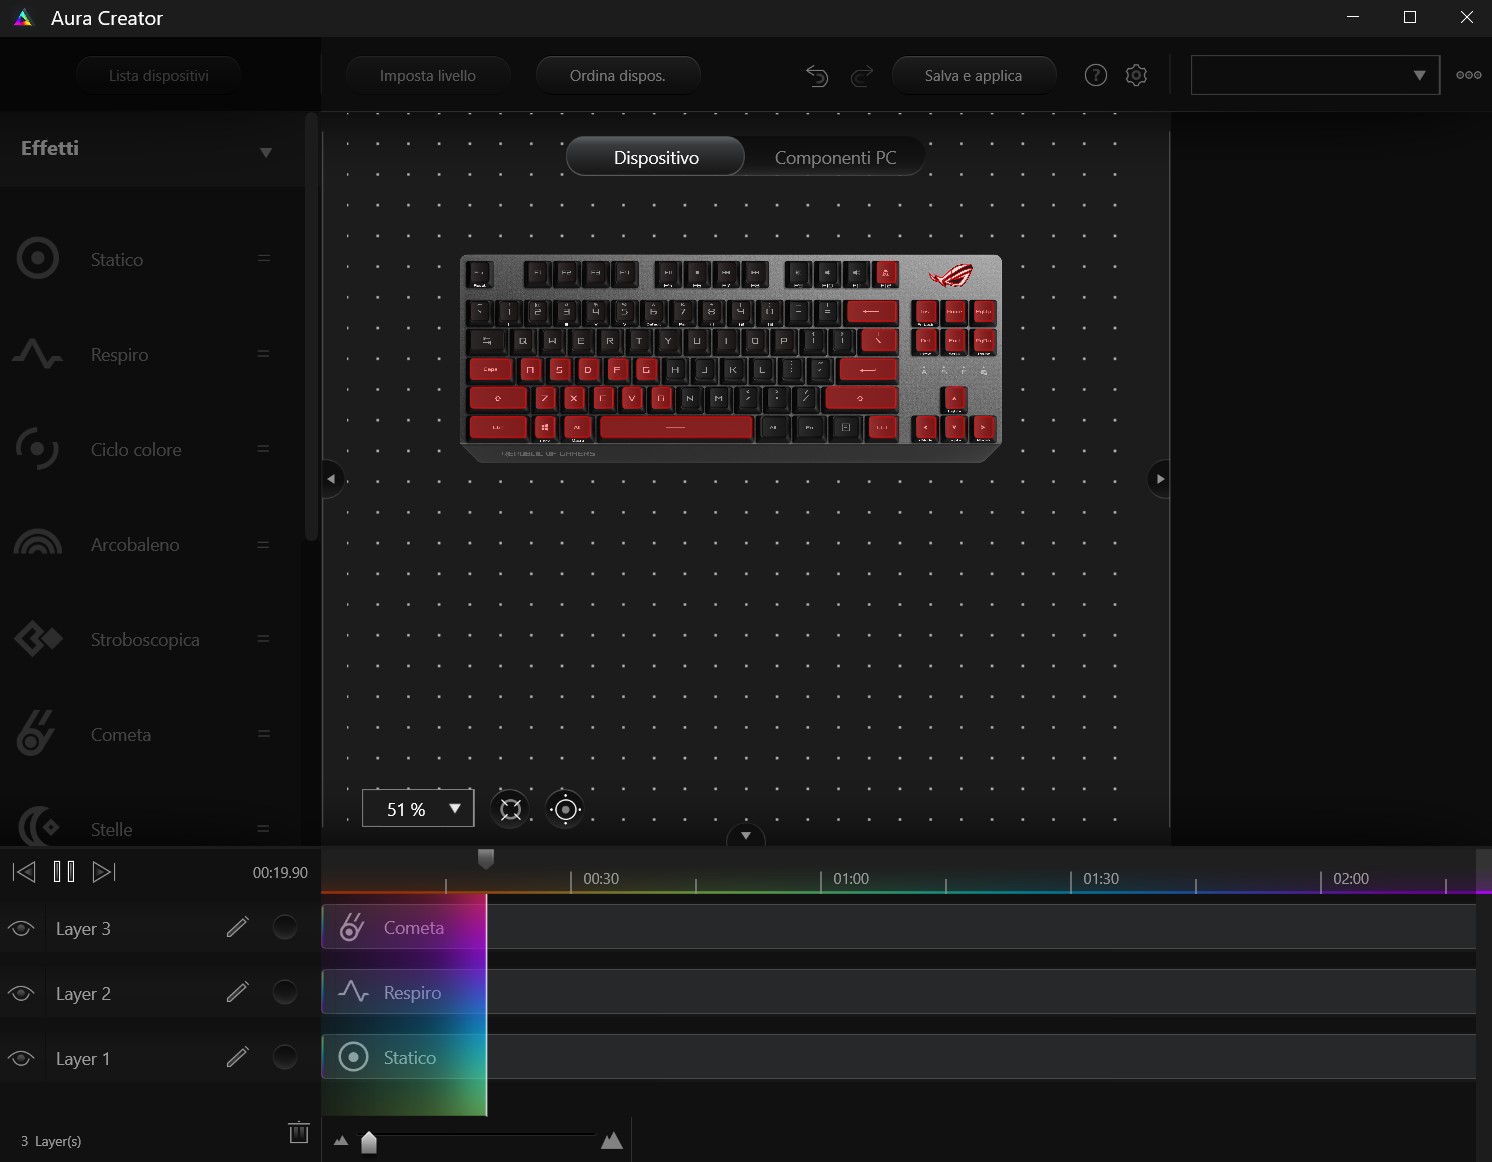Click the large mountains zoom-in timeline icon
Screen dimensions: 1492x1162
(612, 1140)
